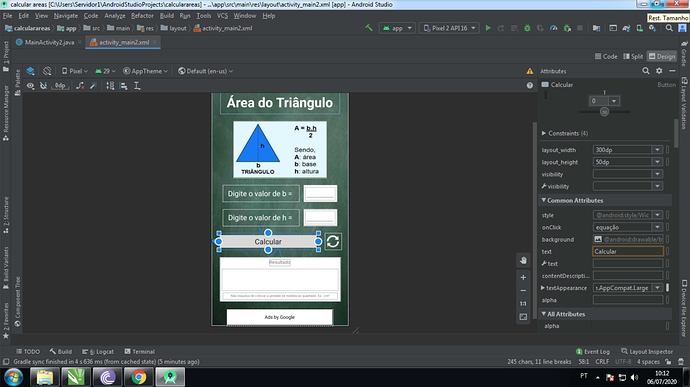
Task: Open the Refactor menu
Action: pyautogui.click(x=142, y=16)
